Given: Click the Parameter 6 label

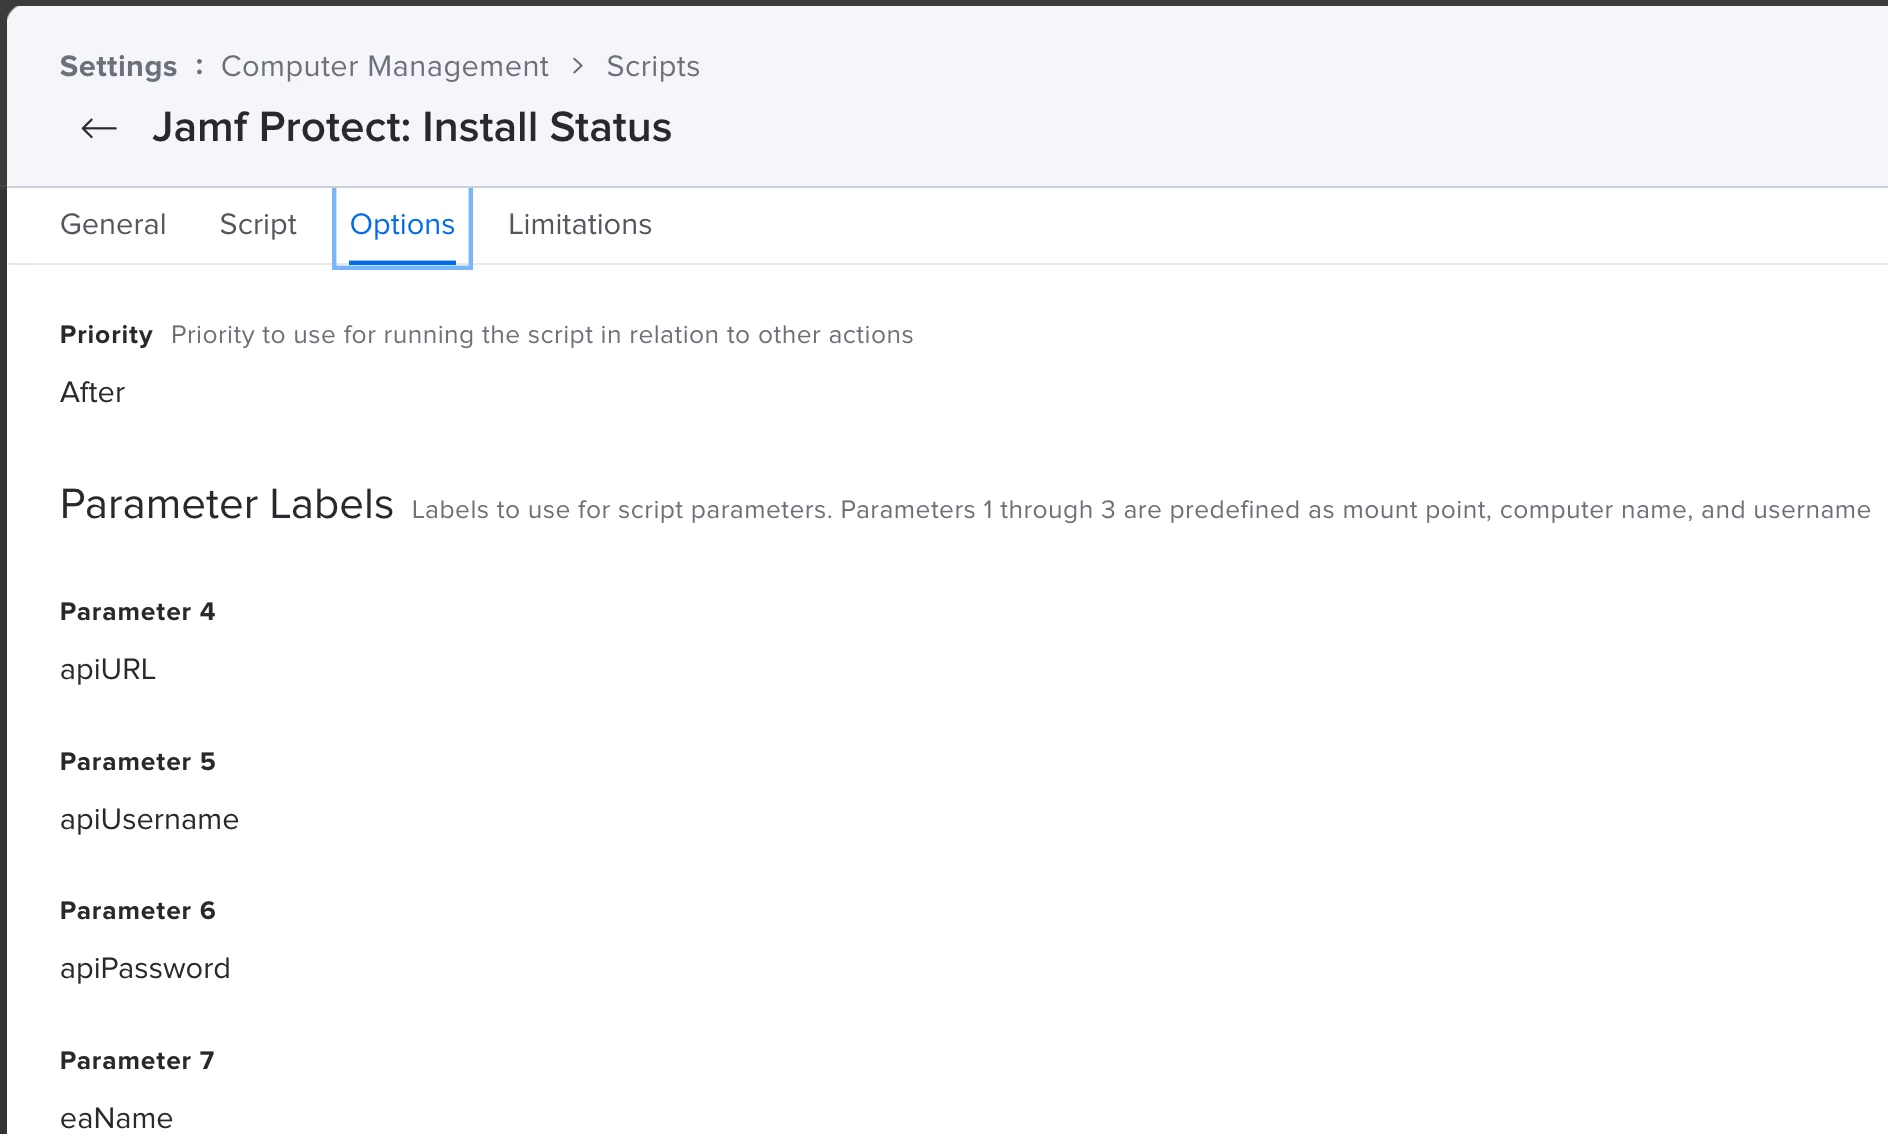Looking at the screenshot, I should click(138, 910).
